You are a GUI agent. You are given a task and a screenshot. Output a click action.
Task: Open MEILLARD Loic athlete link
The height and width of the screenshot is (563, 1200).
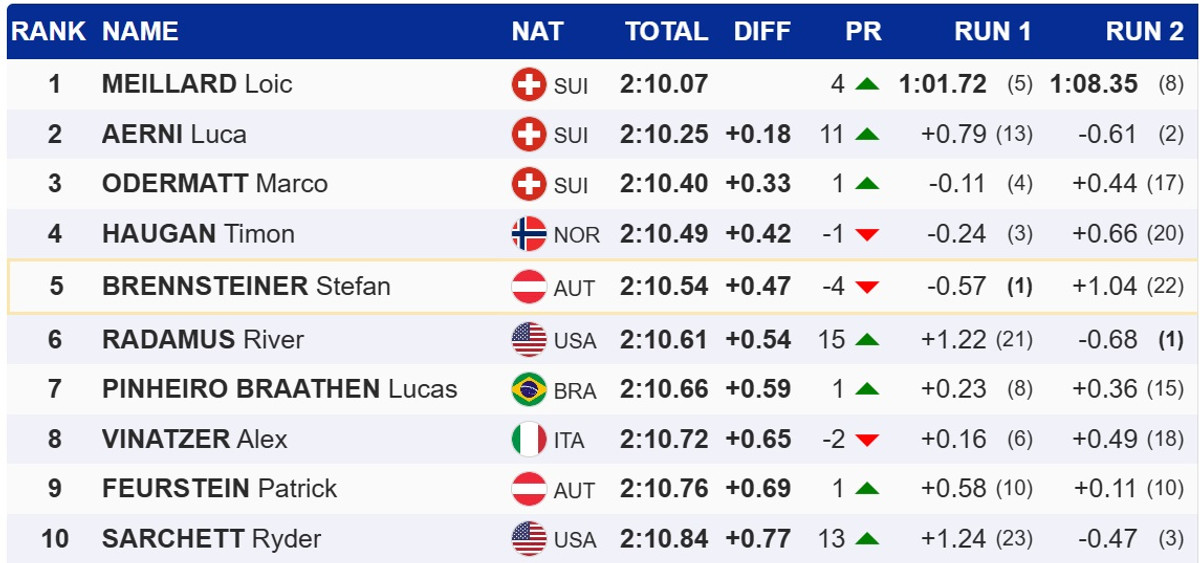tap(197, 85)
